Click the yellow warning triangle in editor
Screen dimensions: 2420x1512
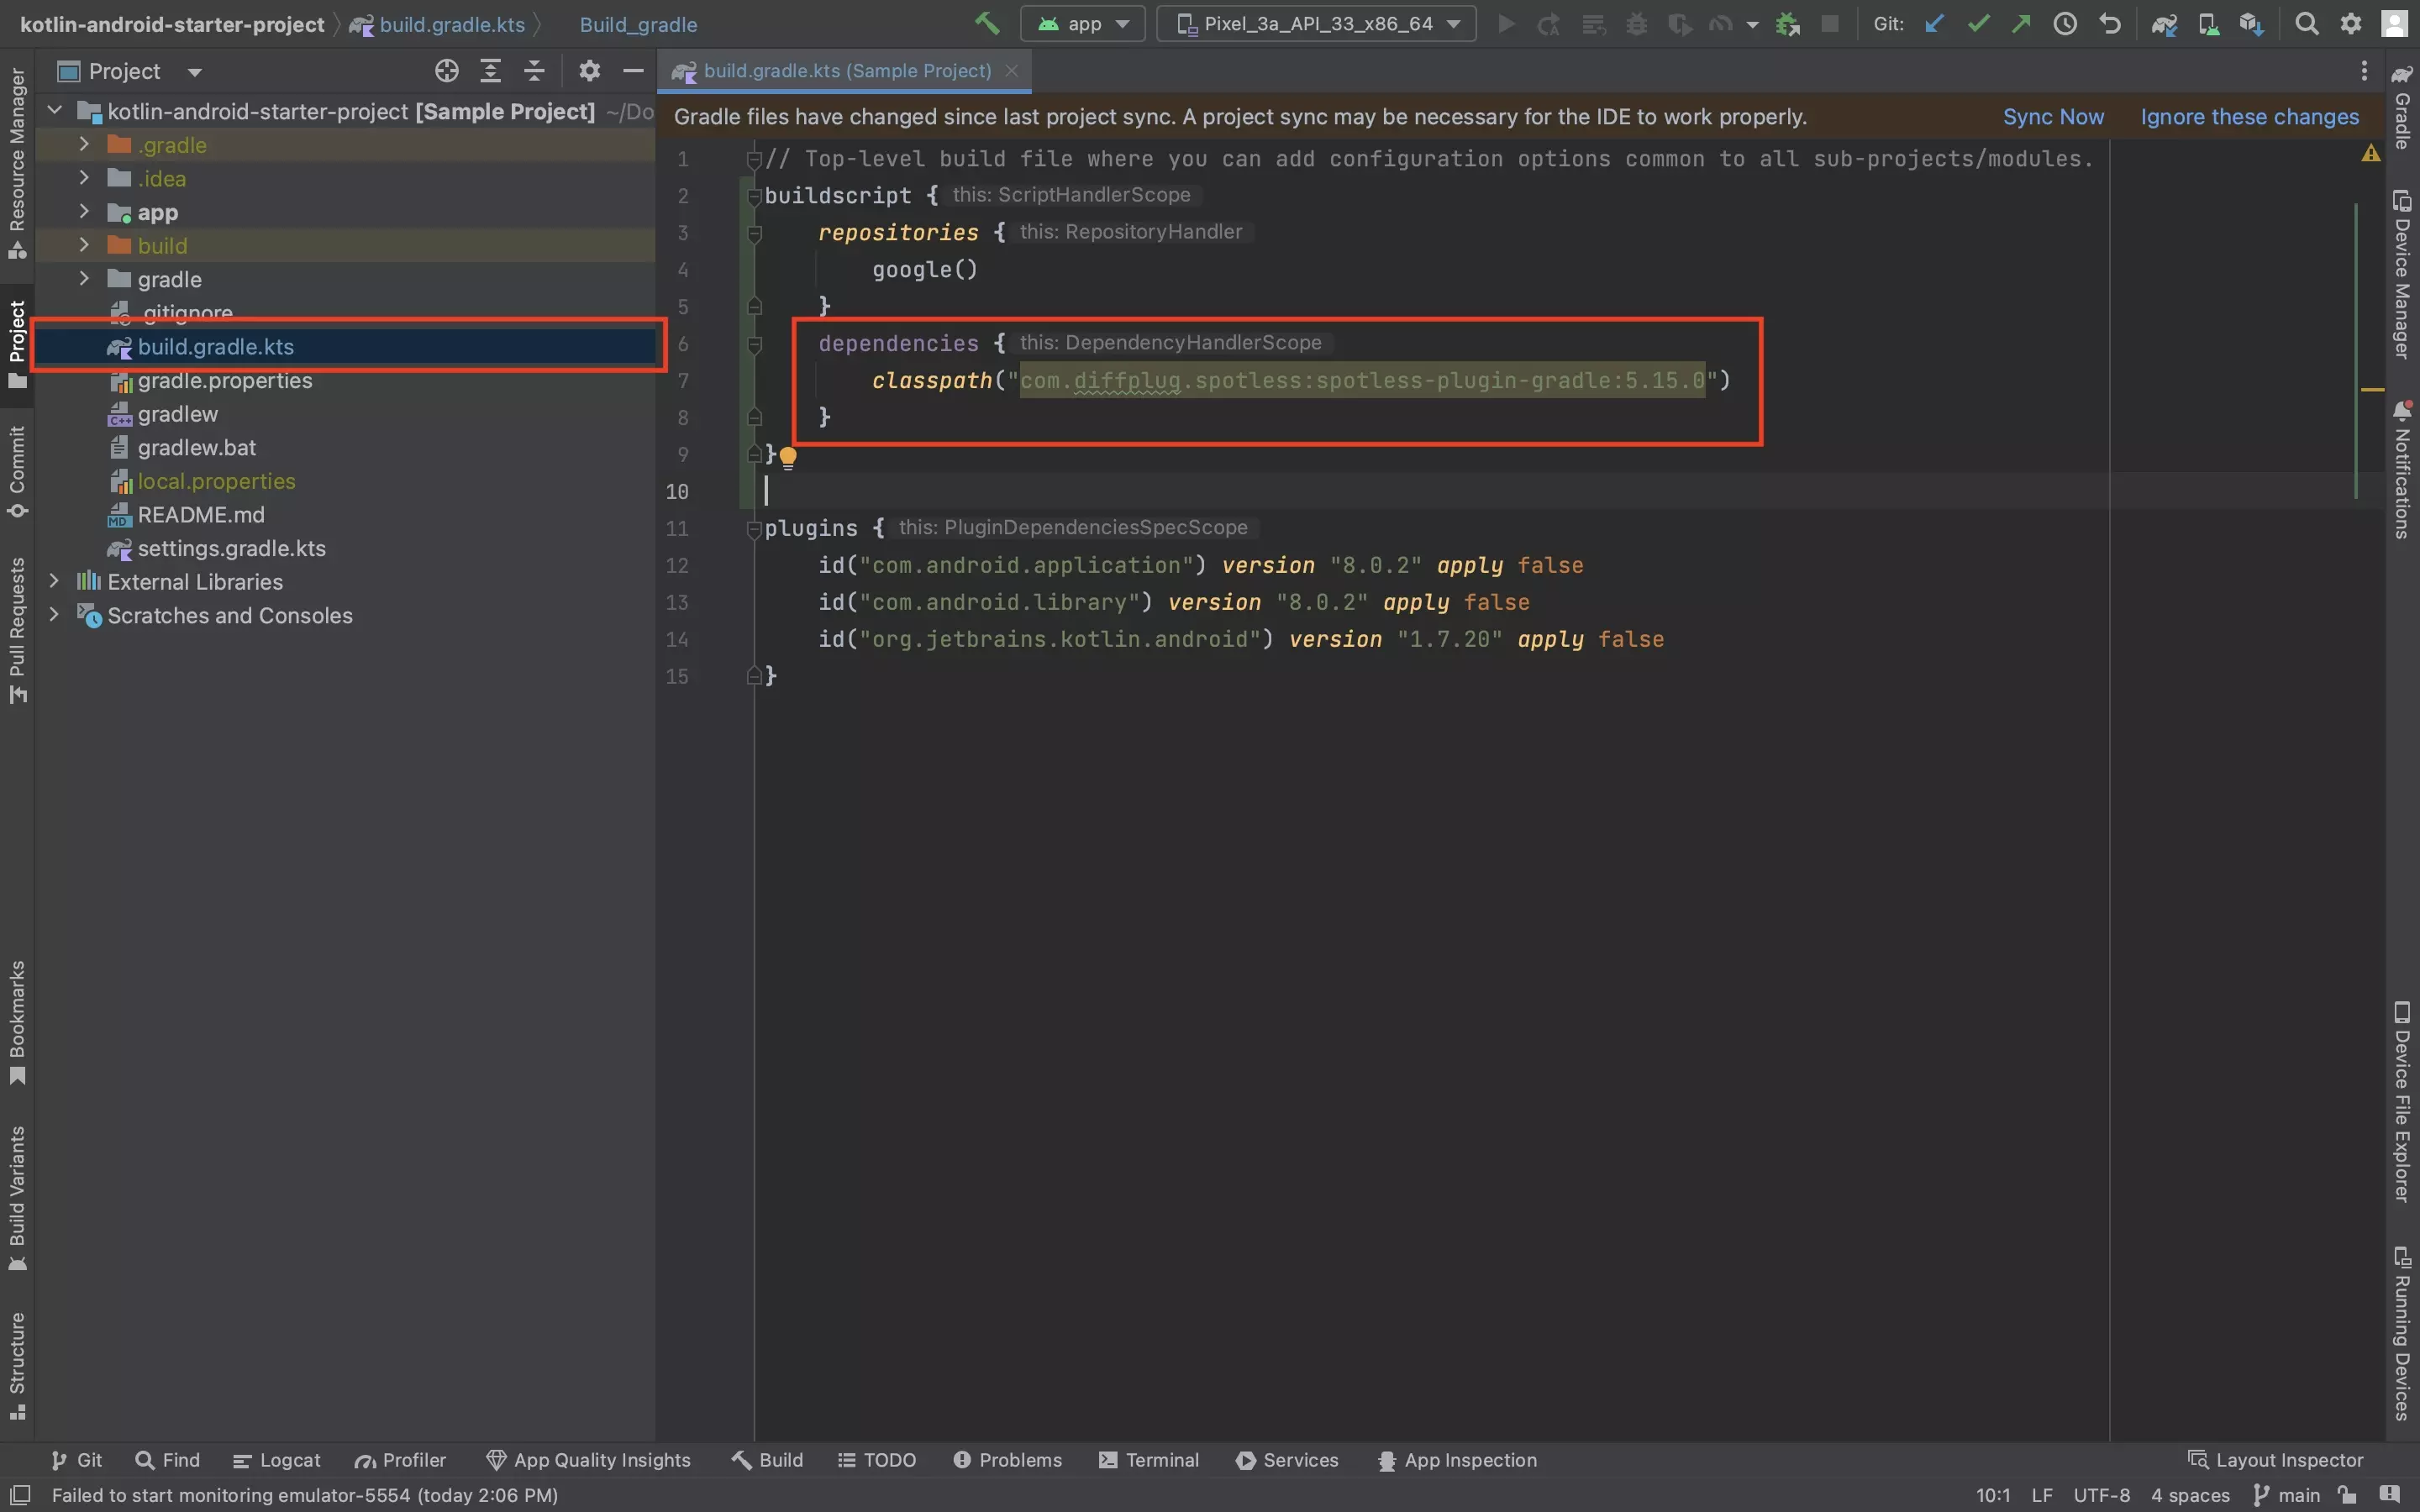click(x=2370, y=153)
